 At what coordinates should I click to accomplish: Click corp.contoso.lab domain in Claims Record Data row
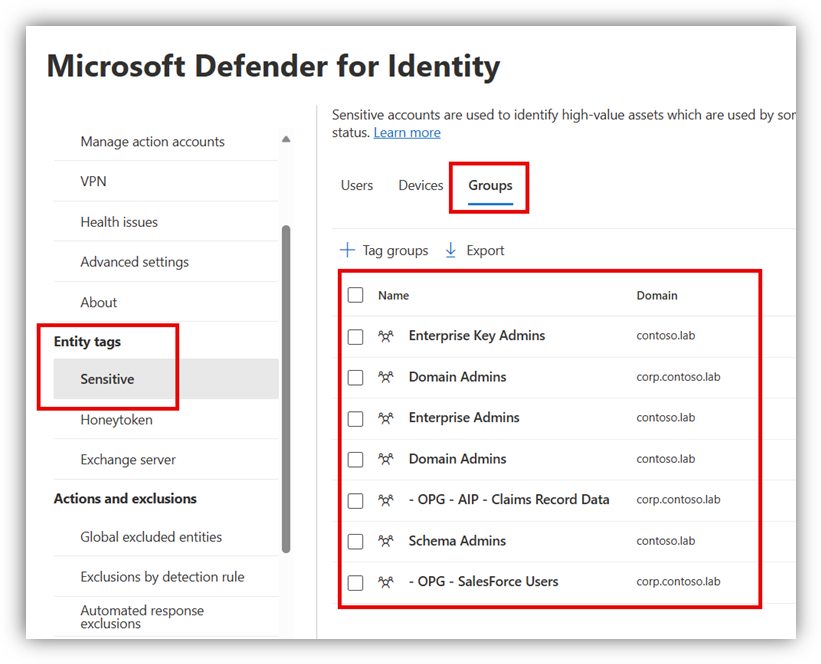tap(678, 500)
